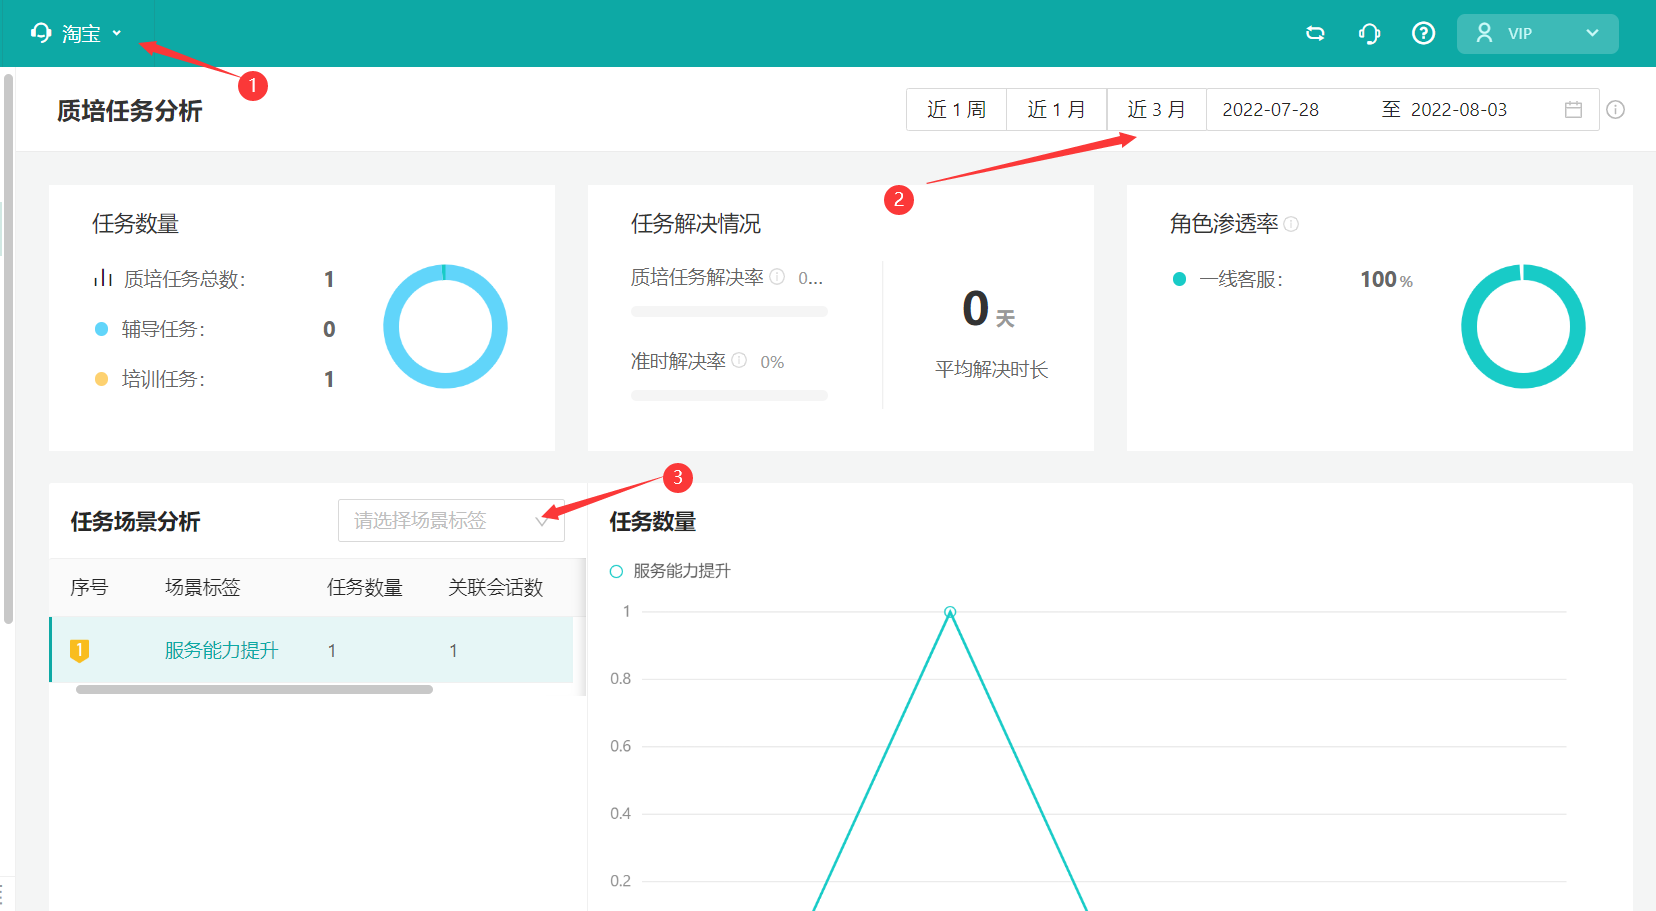
Task: Select the 近 3 月 range tab
Action: coord(1156,110)
